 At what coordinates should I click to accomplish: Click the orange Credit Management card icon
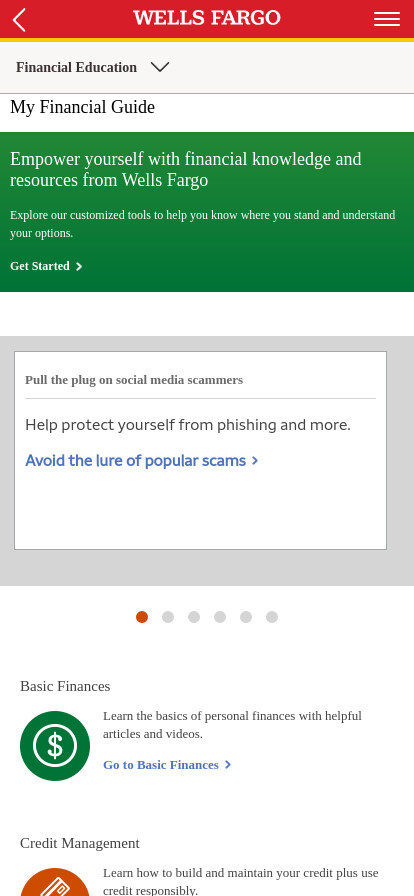[55, 882]
